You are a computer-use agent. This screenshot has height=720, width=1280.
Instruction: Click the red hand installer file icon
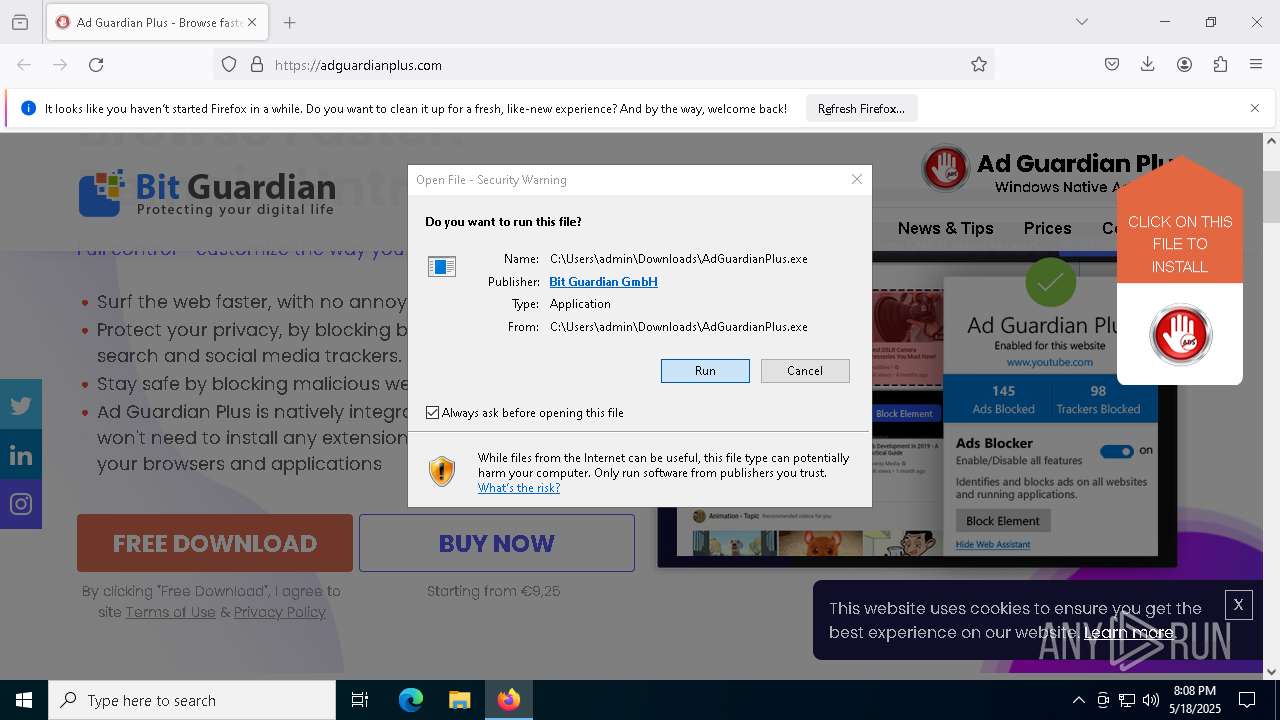(1180, 335)
